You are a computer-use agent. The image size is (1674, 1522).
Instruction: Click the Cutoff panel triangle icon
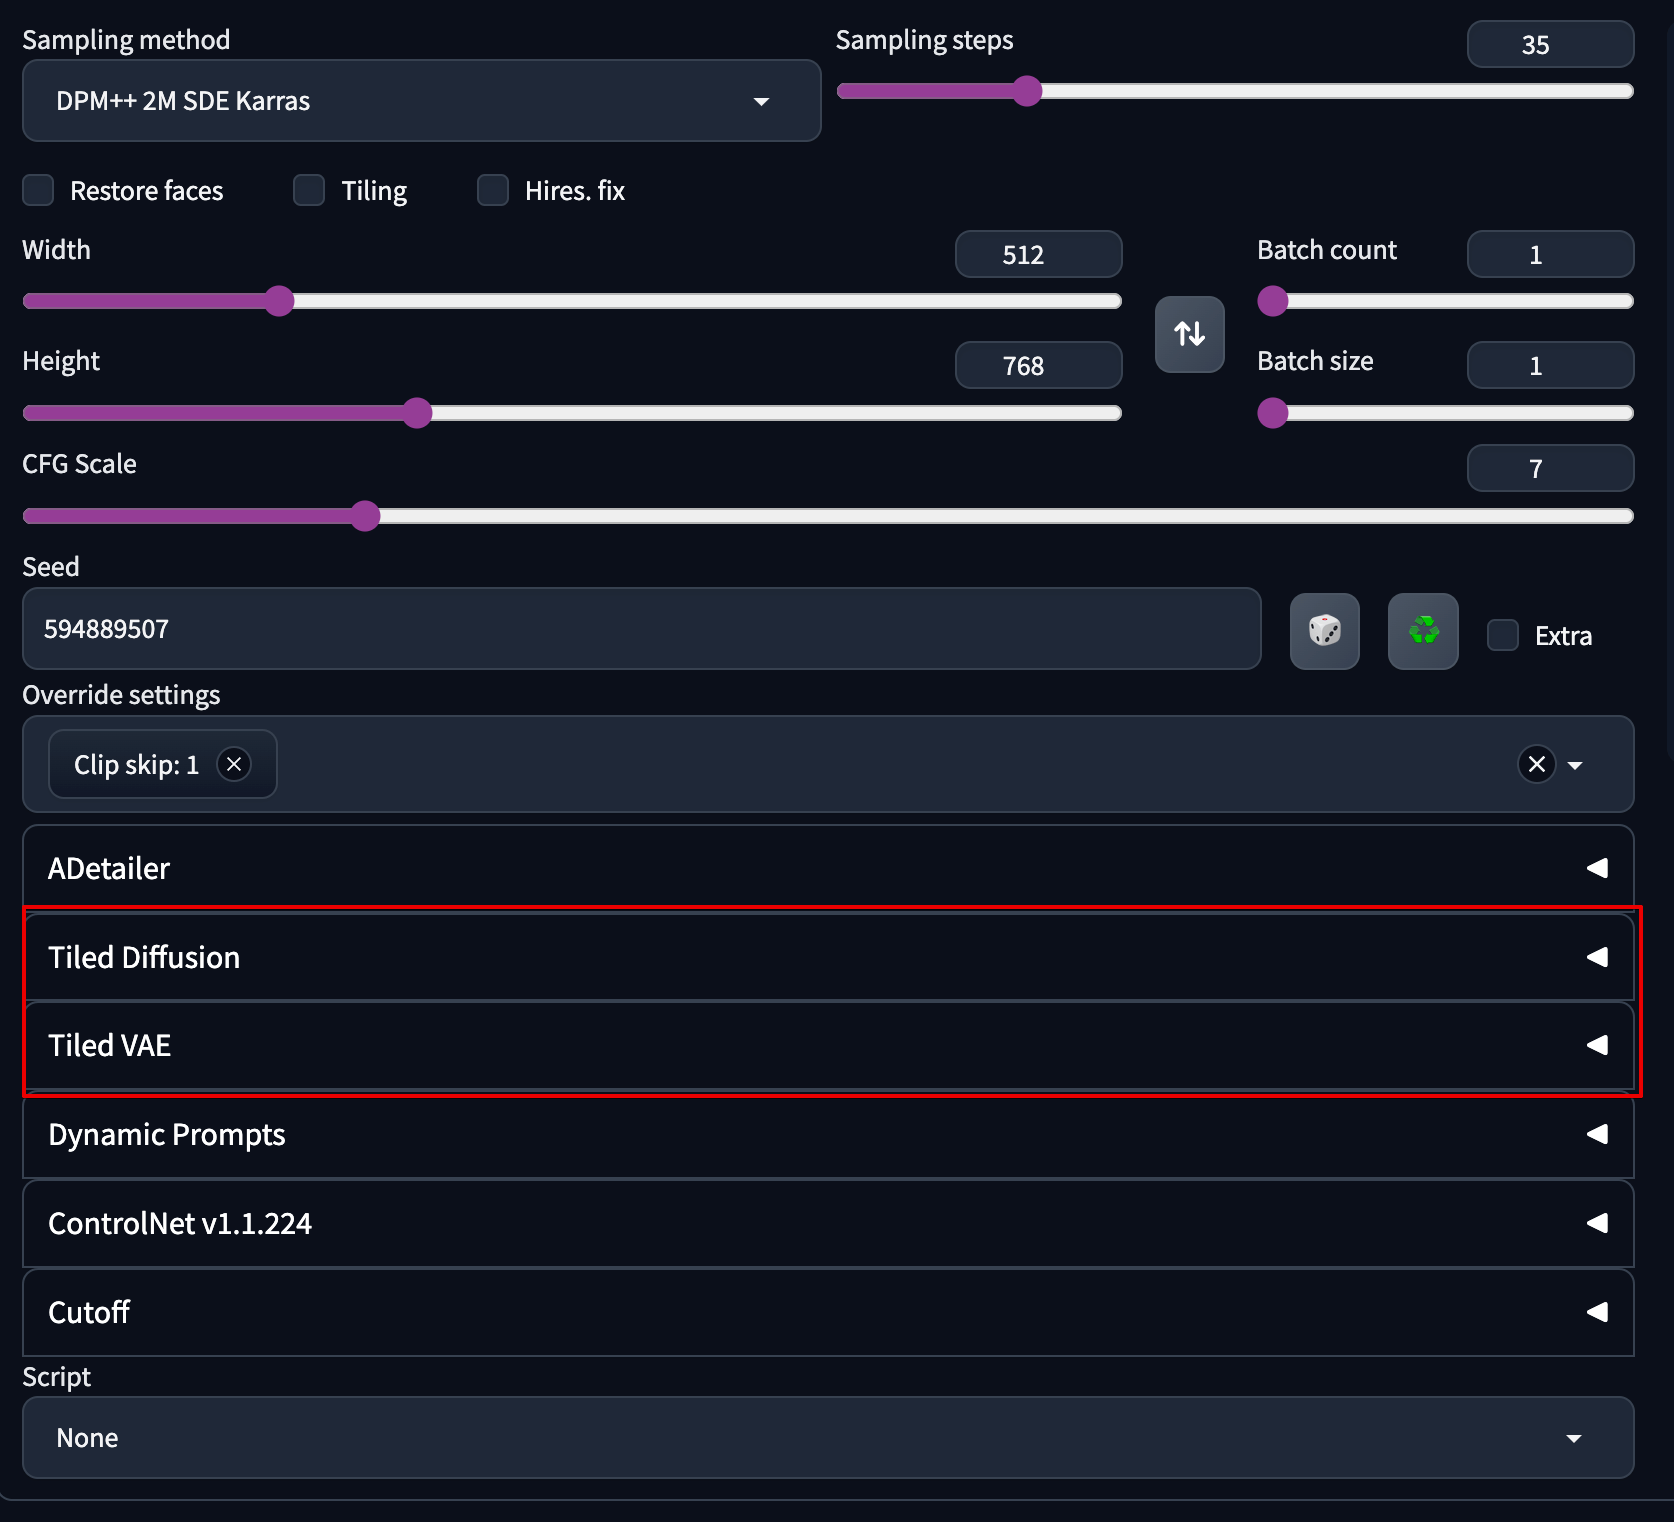coord(1597,1312)
